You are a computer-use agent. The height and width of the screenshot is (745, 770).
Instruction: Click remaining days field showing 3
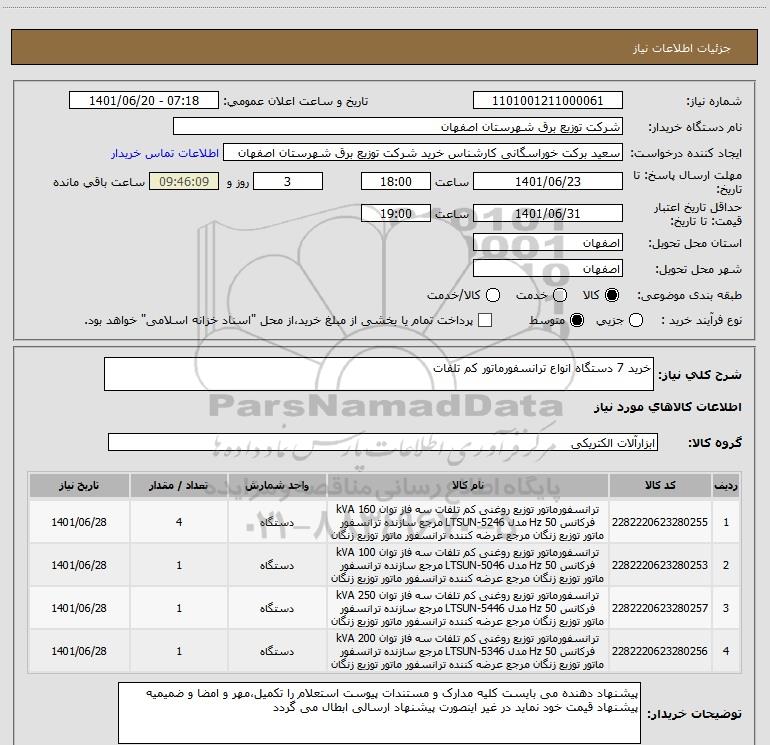[288, 181]
